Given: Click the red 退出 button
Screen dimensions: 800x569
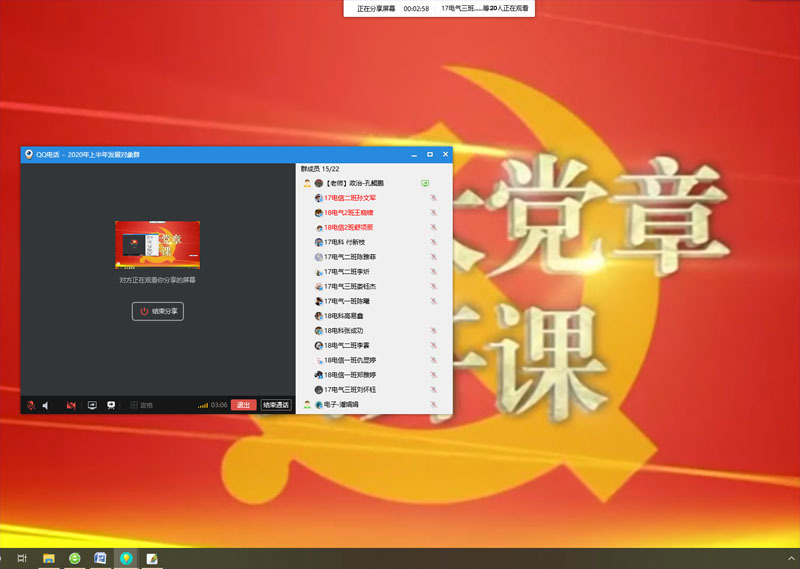Looking at the screenshot, I should [243, 405].
